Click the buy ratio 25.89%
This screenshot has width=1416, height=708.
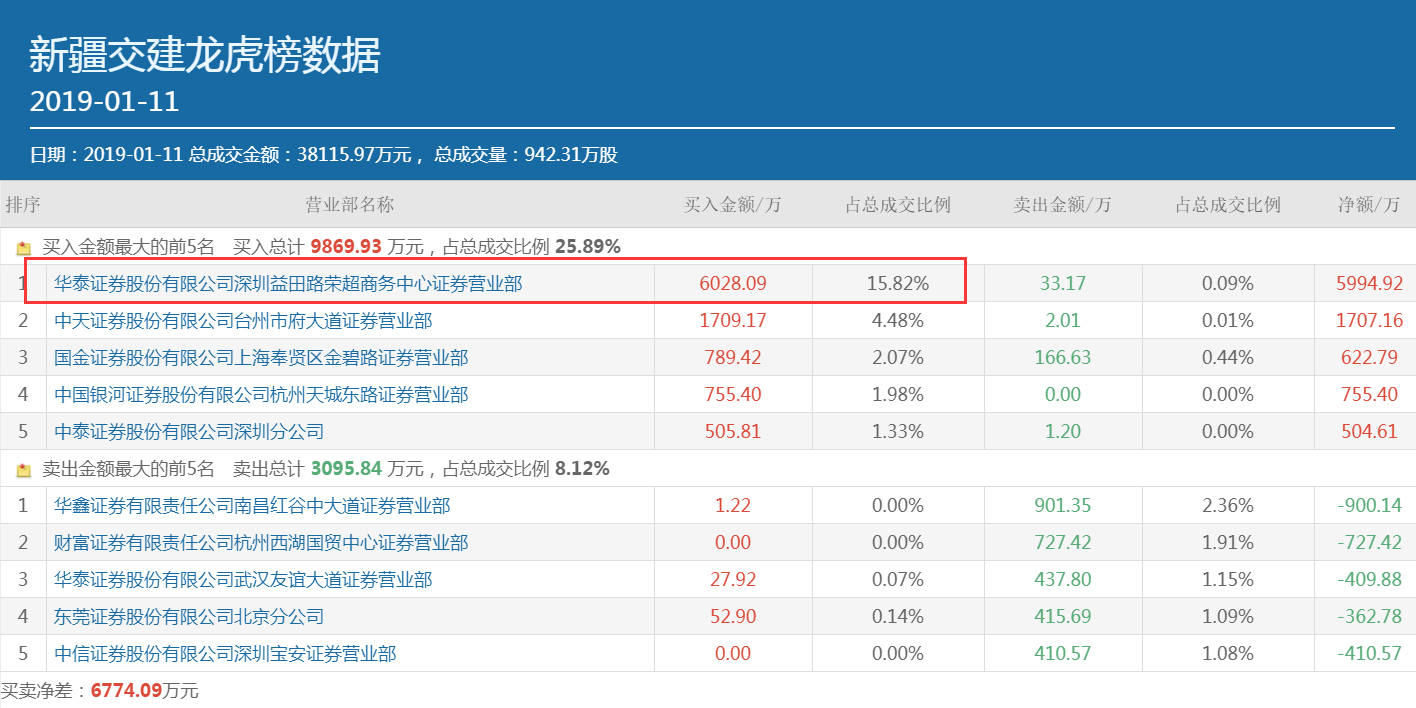coord(587,246)
